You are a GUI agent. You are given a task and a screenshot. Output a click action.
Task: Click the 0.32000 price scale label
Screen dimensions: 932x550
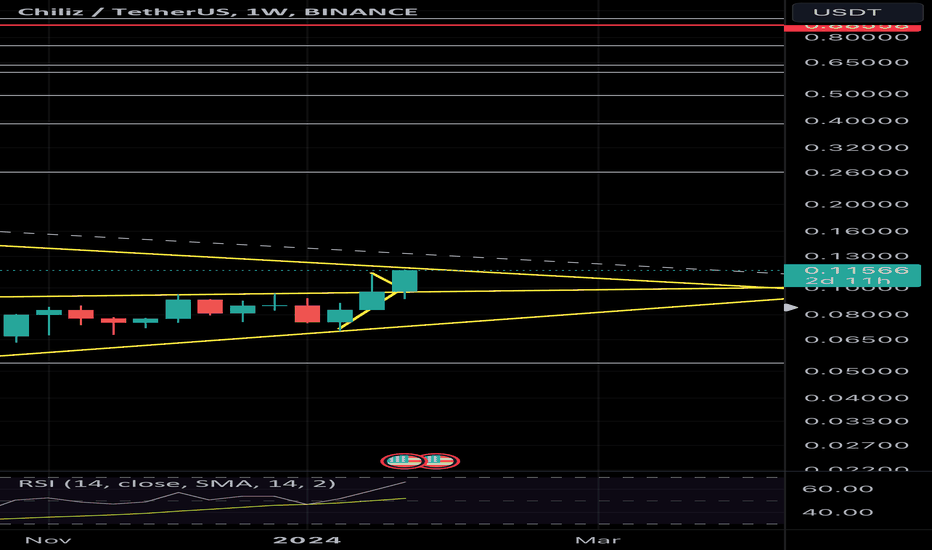pos(857,147)
